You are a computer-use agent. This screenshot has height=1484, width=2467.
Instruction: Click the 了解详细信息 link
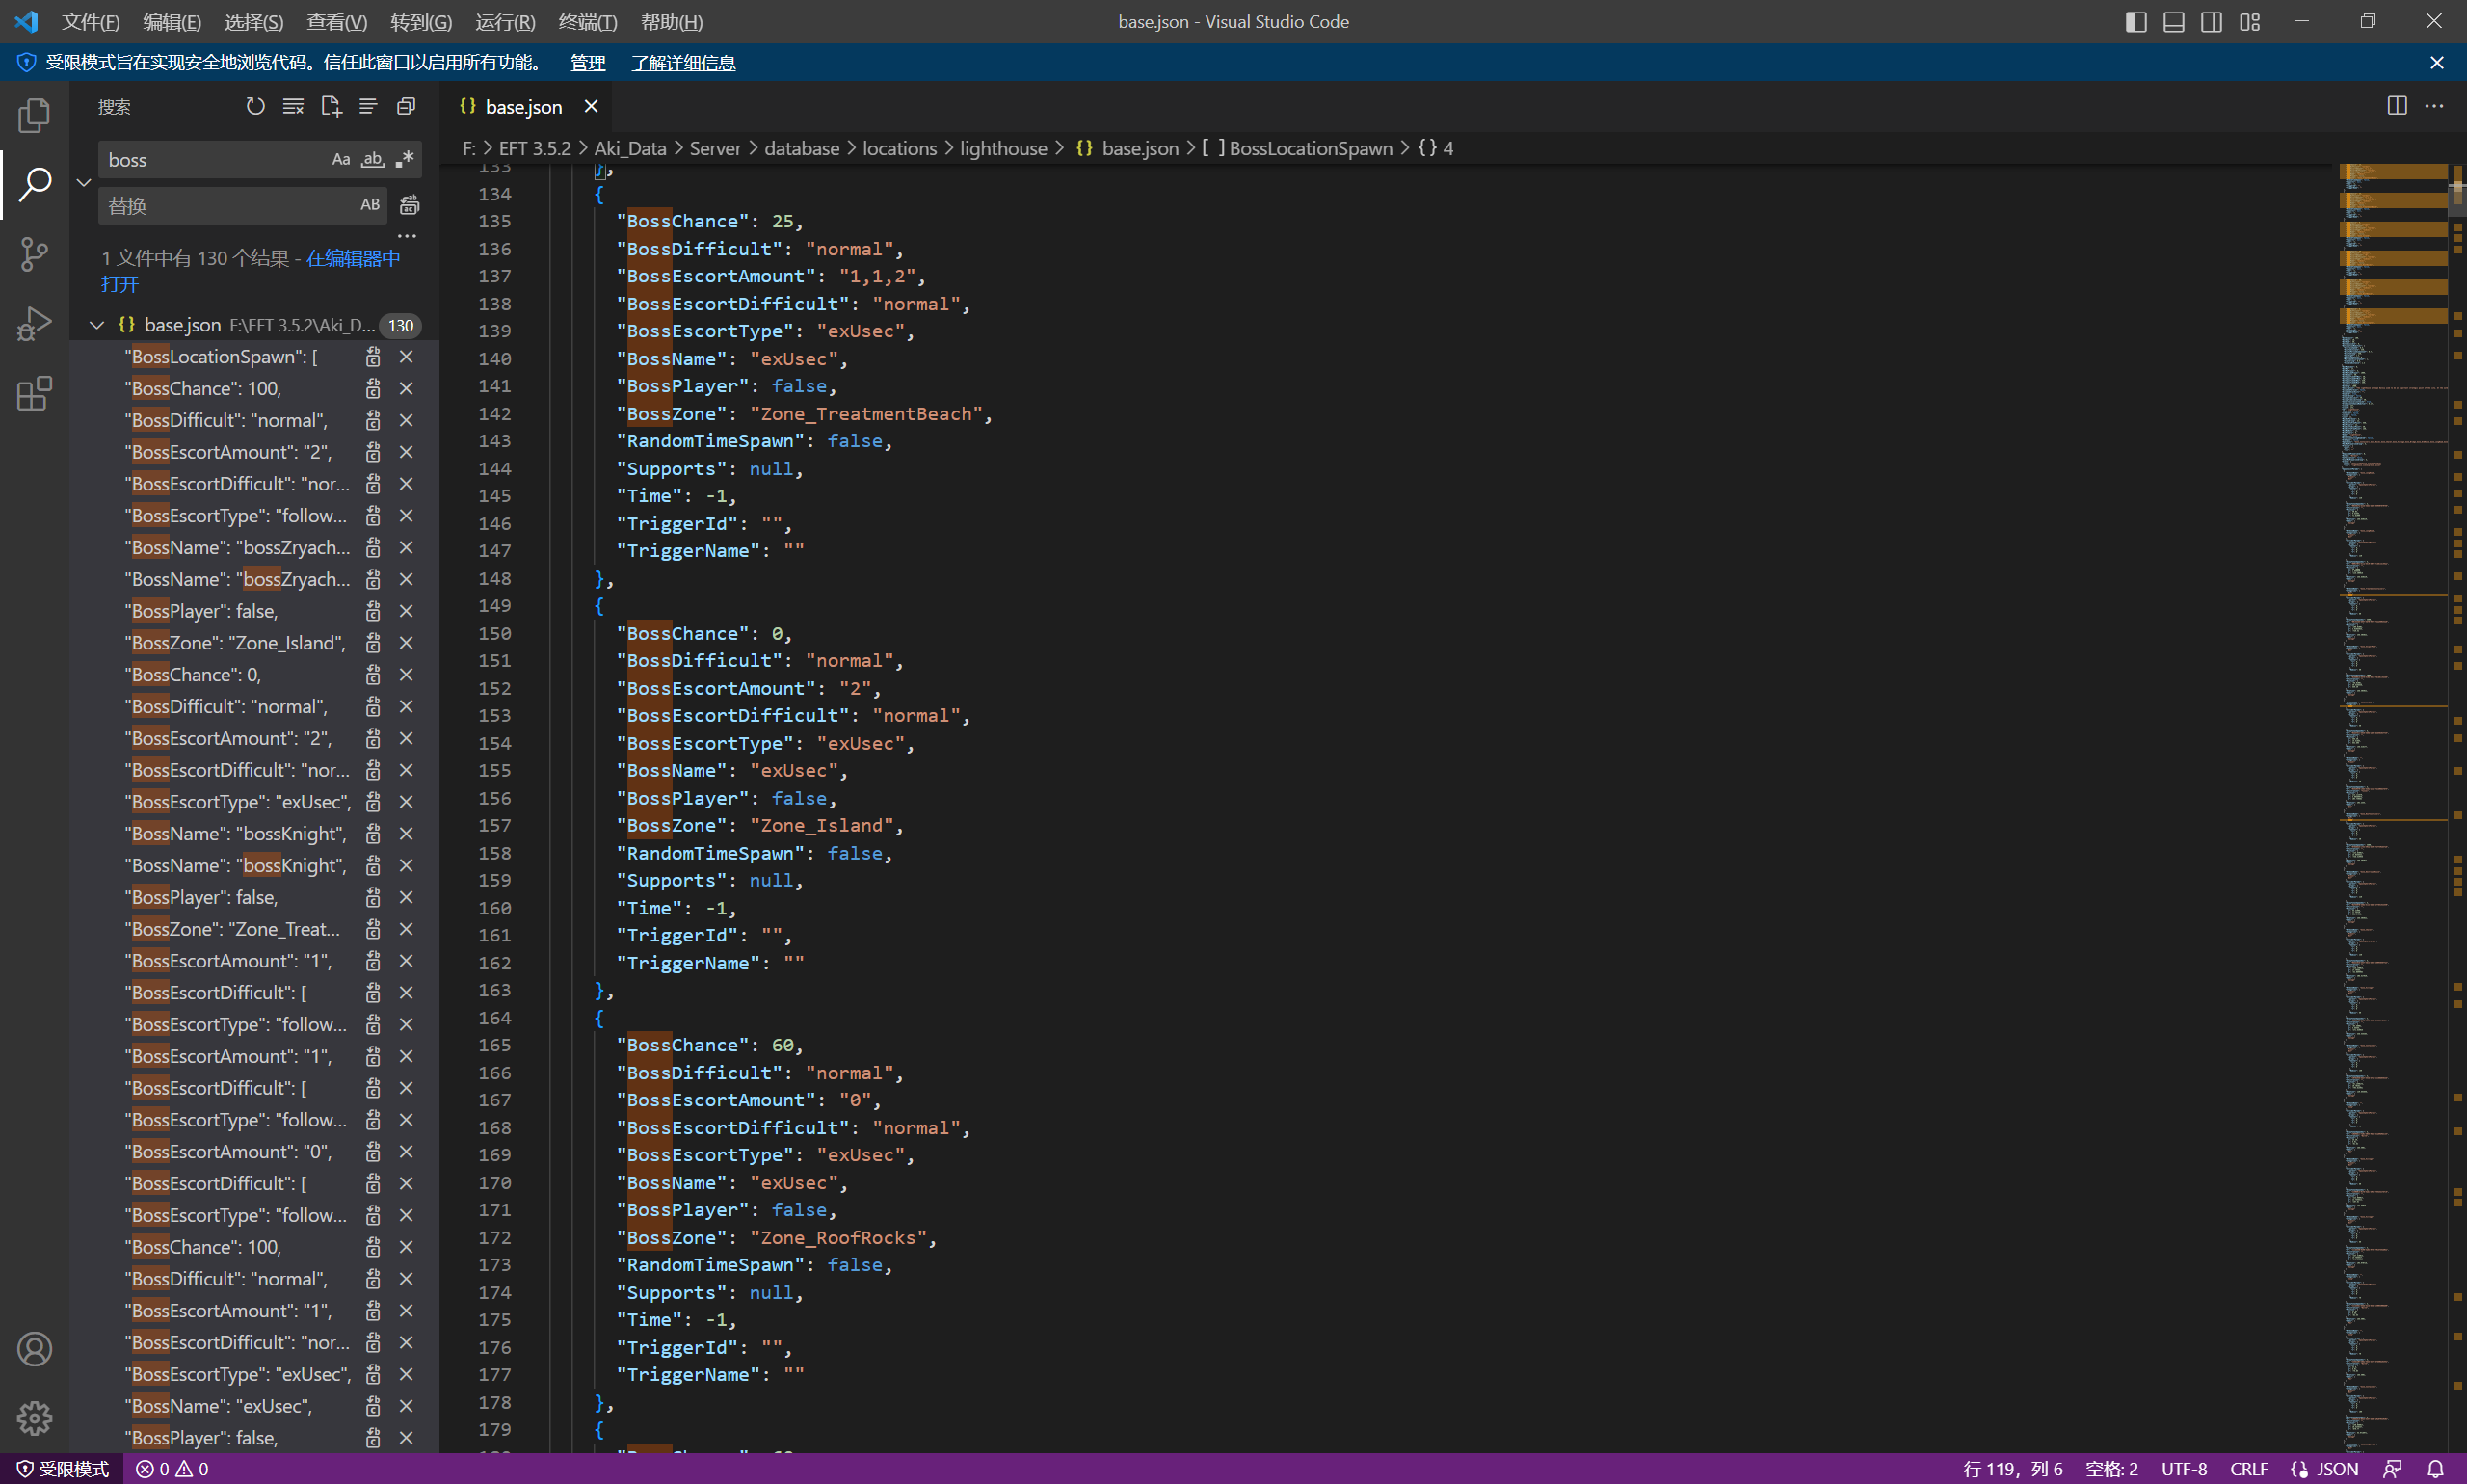pyautogui.click(x=683, y=63)
